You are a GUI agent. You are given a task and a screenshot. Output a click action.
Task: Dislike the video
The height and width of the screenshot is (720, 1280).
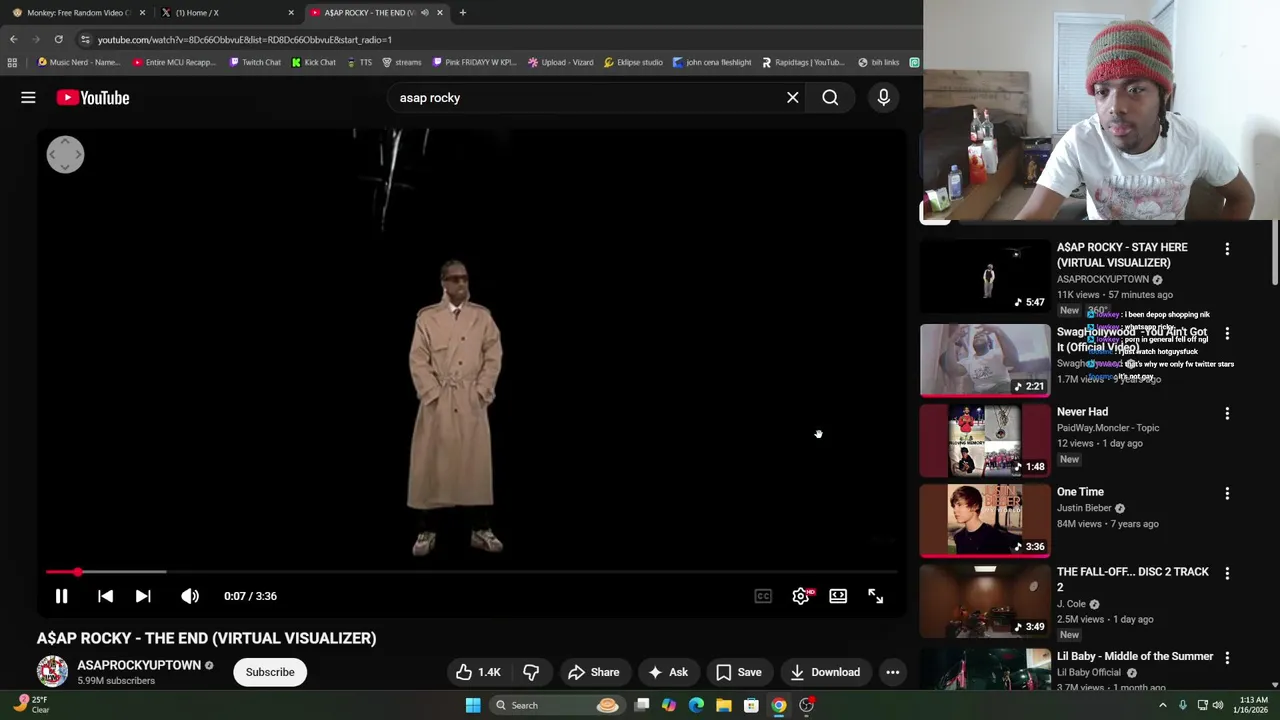[x=531, y=672]
